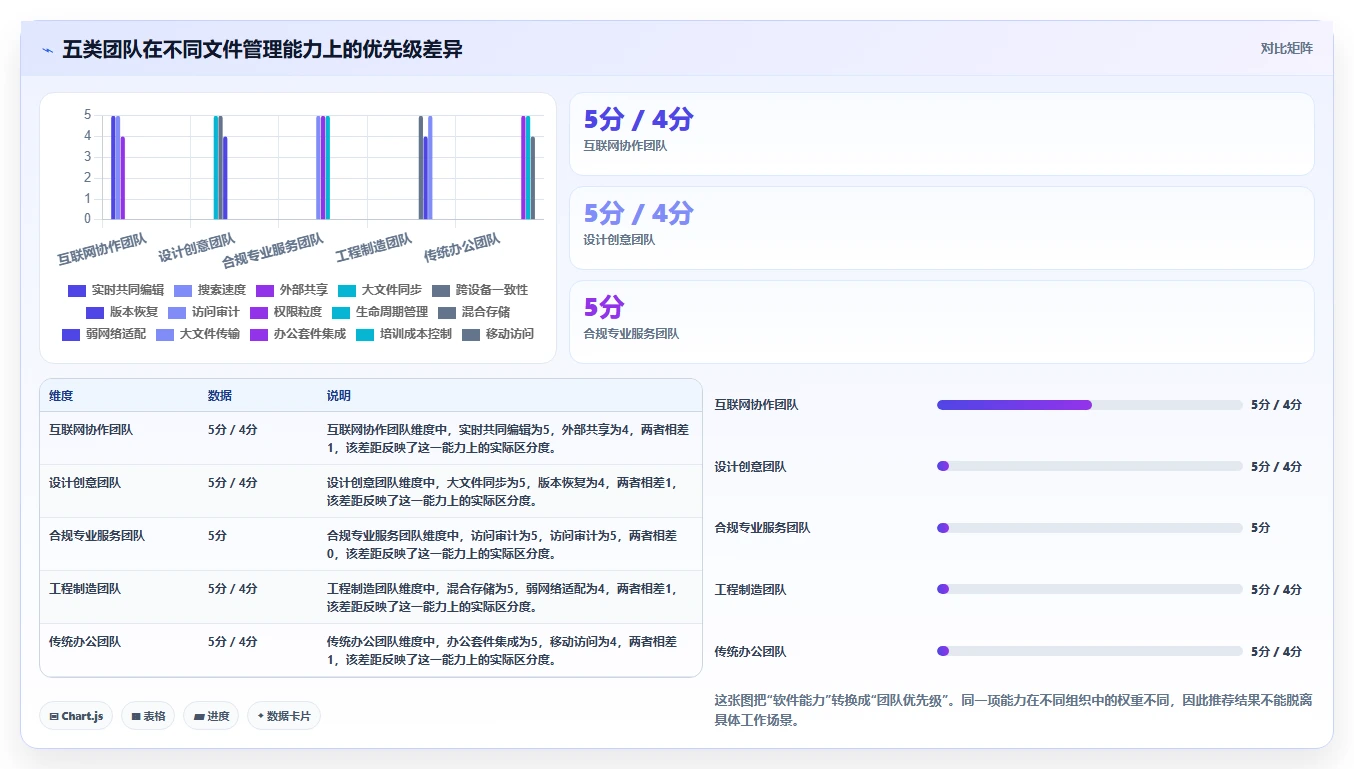Click the 设计创意团队 progress bar
Image resolution: width=1354 pixels, height=769 pixels.
point(1090,466)
